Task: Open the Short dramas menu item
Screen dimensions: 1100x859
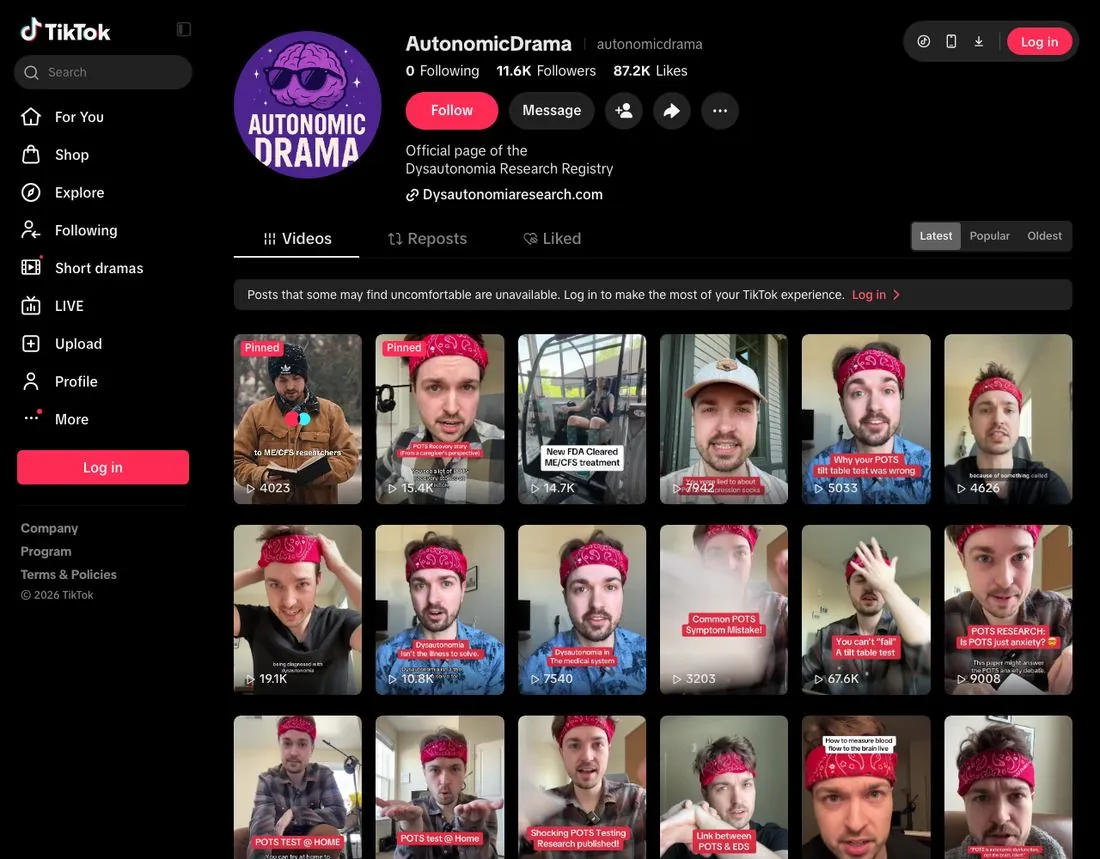Action: pyautogui.click(x=99, y=268)
